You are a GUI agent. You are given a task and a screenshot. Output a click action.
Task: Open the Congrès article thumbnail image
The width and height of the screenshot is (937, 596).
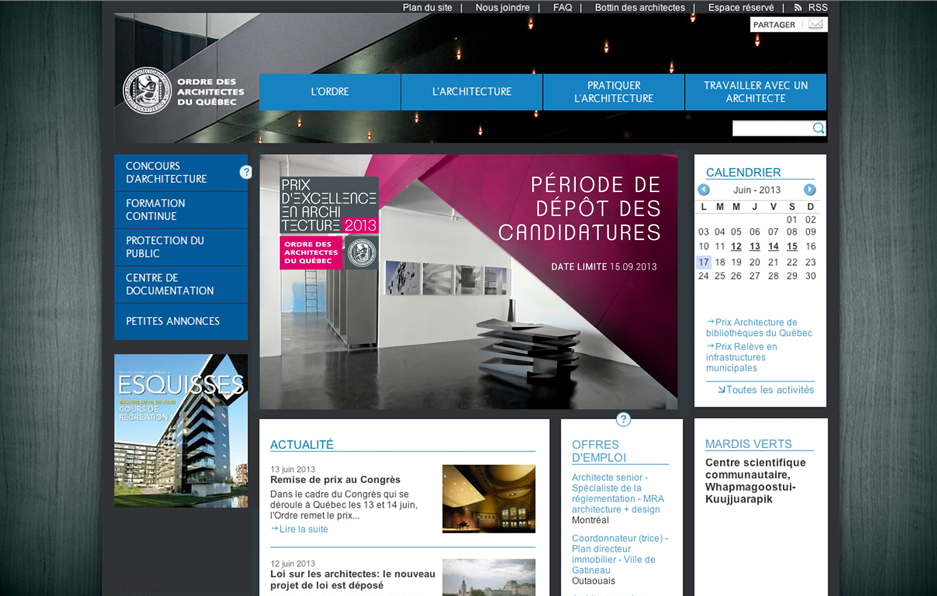489,499
